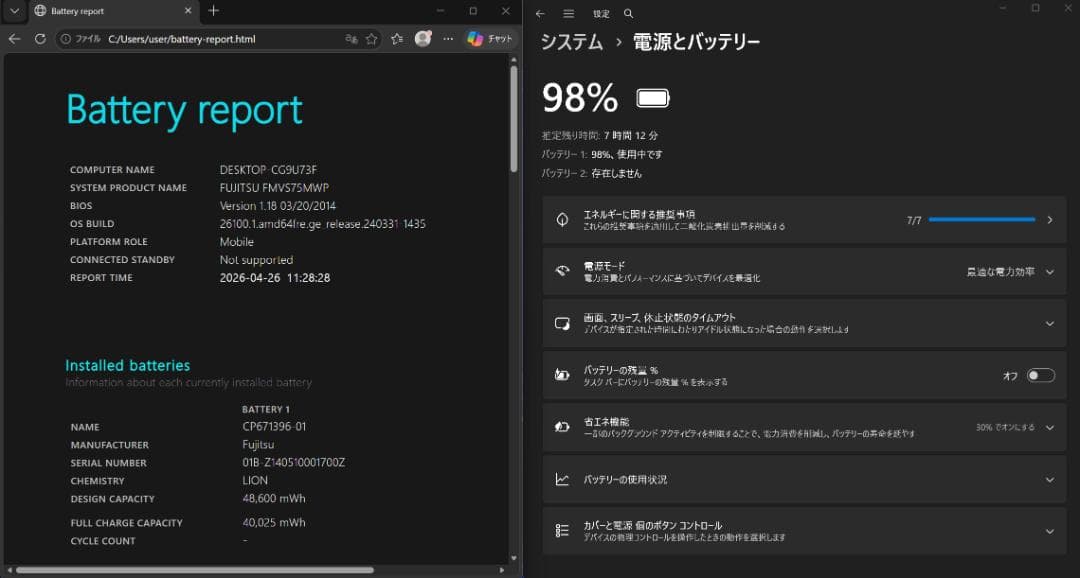Click the chevron on the energy recommendations row
Screen dimensions: 1080x578
point(1050,220)
